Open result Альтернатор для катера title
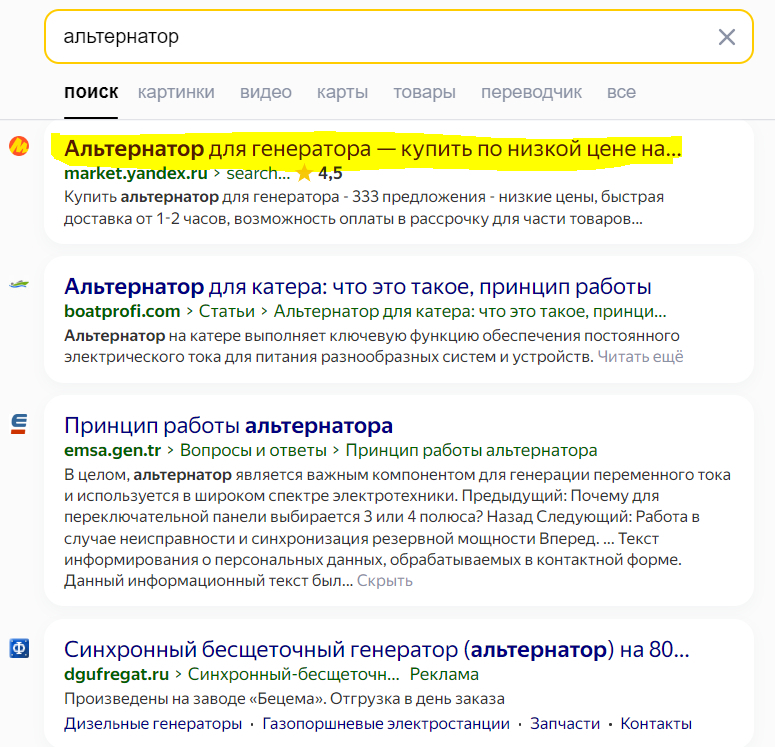The height and width of the screenshot is (747, 775). coord(358,287)
